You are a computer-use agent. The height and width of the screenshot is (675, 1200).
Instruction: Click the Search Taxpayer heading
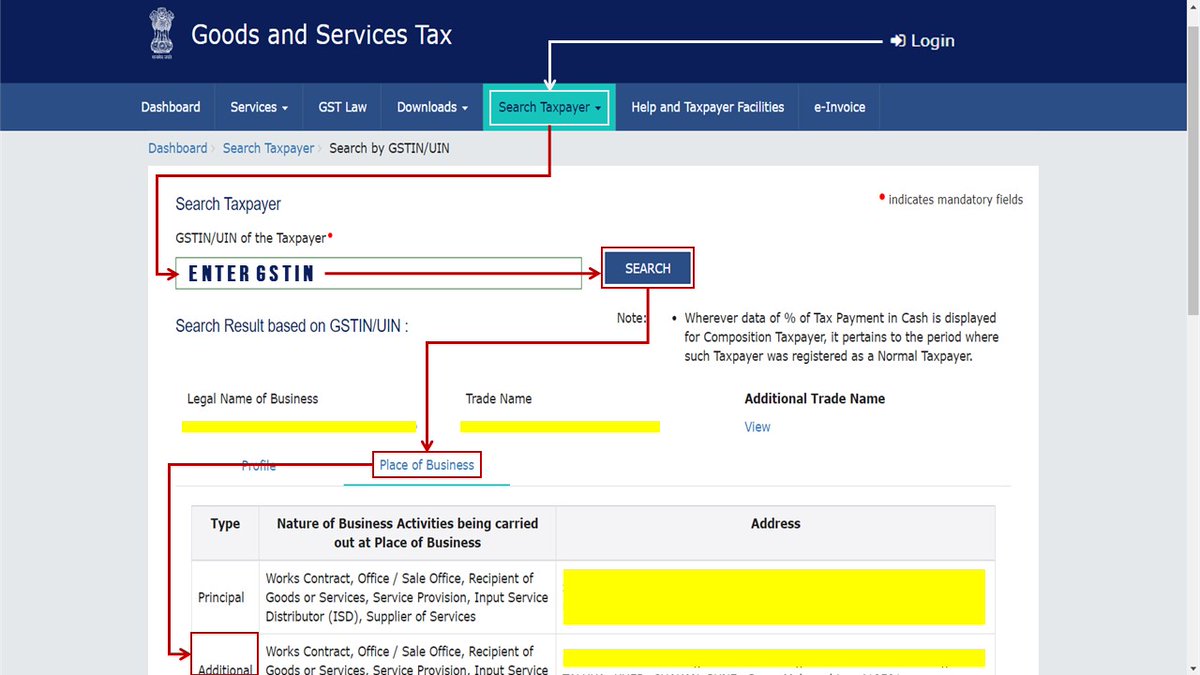coord(228,204)
